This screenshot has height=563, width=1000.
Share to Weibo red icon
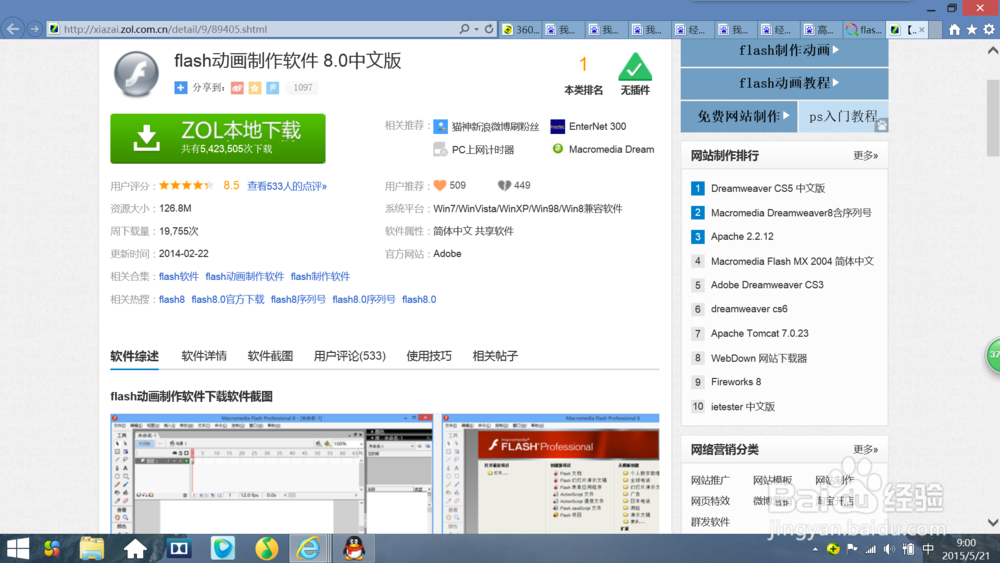pyautogui.click(x=237, y=87)
